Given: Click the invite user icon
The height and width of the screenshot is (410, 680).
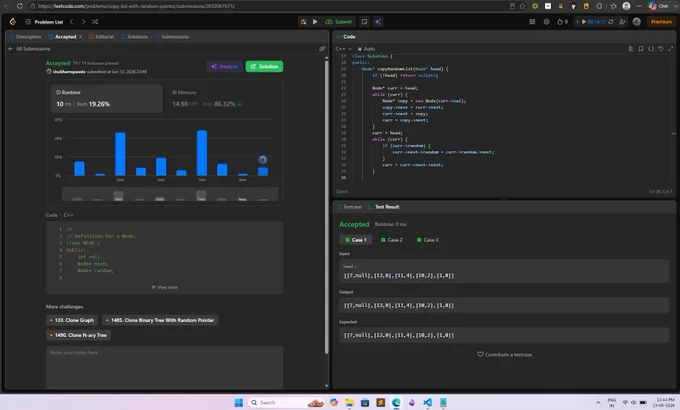Looking at the screenshot, I should pos(622,22).
